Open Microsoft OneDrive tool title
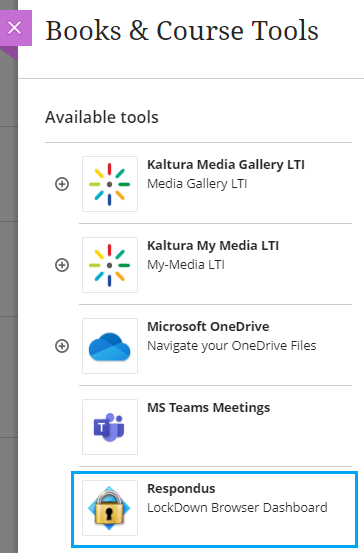Screen dimensions: 364x553 (x=208, y=327)
